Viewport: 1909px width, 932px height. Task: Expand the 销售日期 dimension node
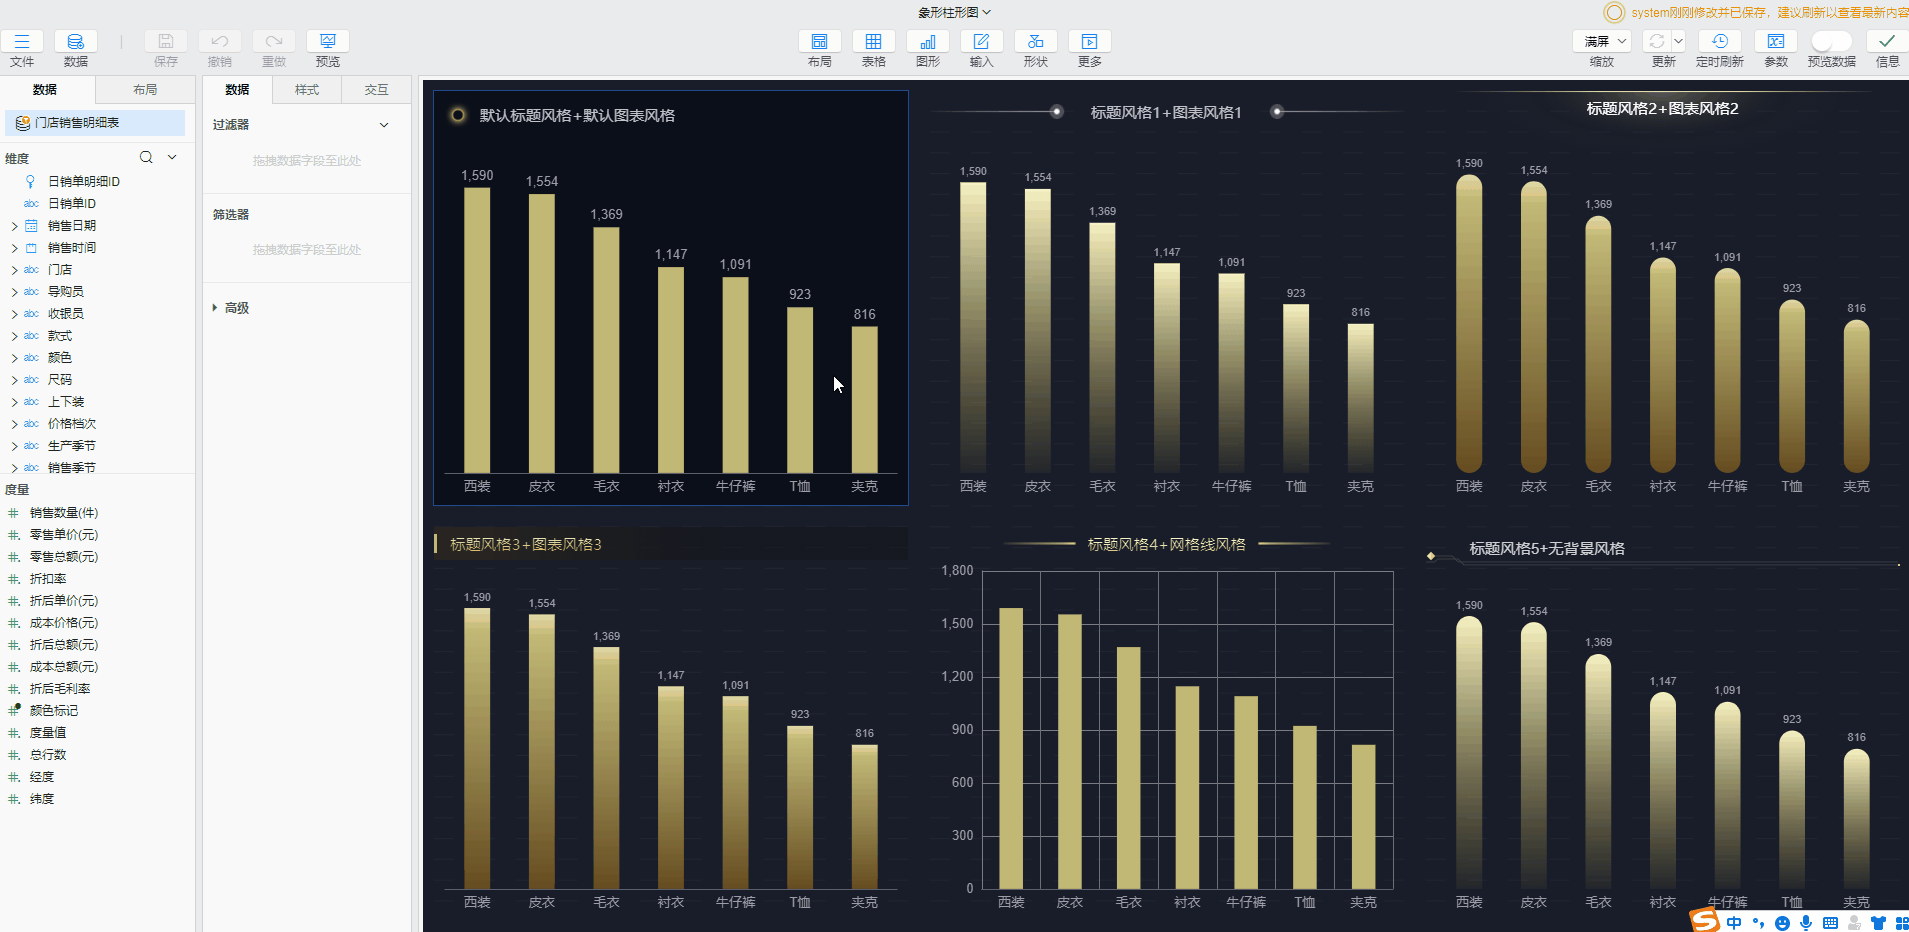(x=14, y=226)
